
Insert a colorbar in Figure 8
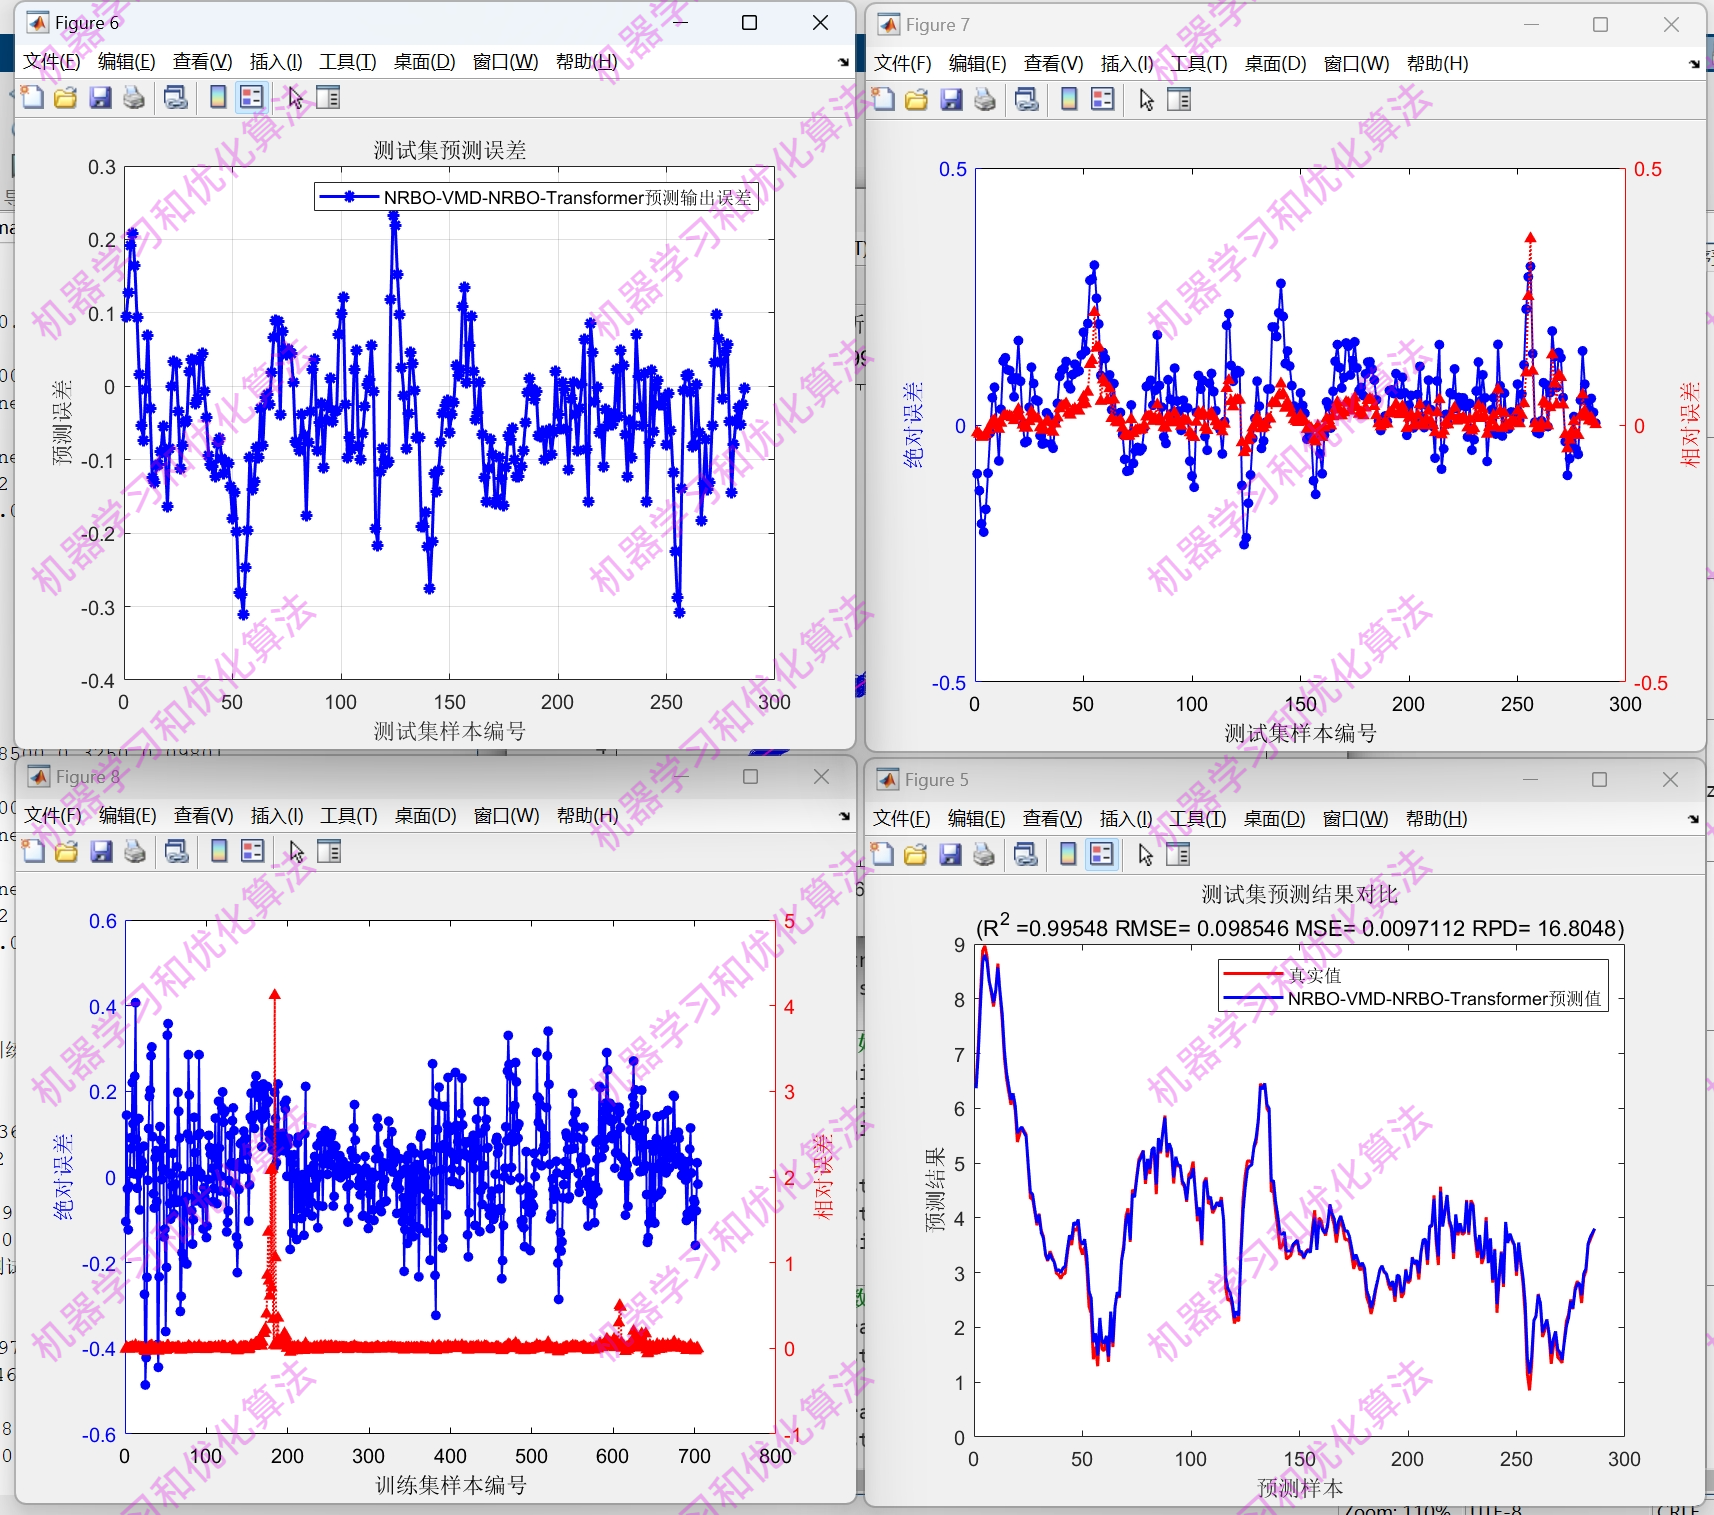219,851
